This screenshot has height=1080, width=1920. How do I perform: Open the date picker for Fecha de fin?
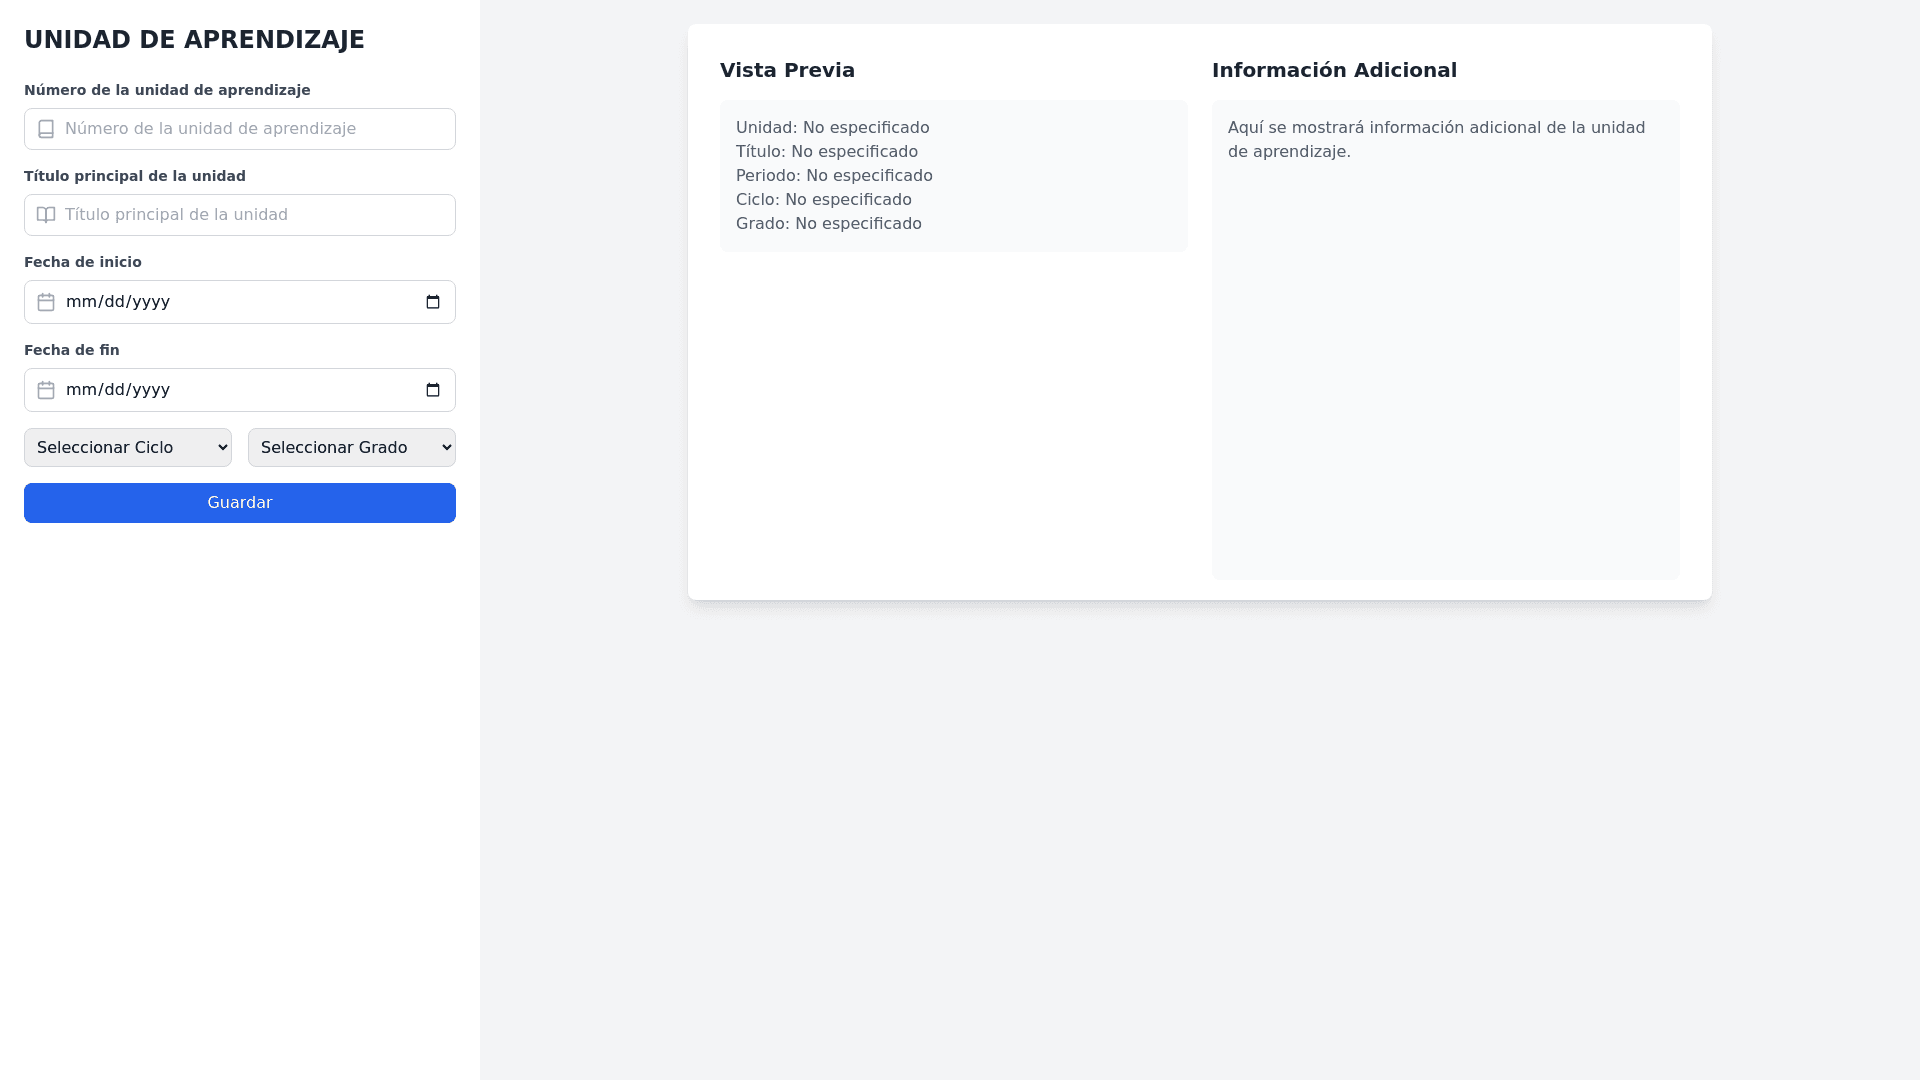click(x=433, y=390)
